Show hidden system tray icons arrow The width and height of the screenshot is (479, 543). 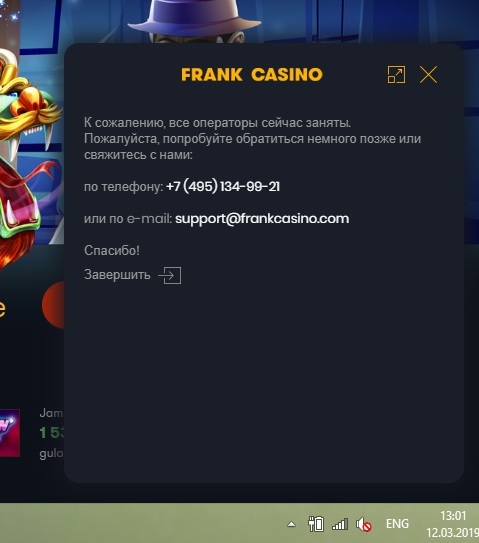point(292,524)
